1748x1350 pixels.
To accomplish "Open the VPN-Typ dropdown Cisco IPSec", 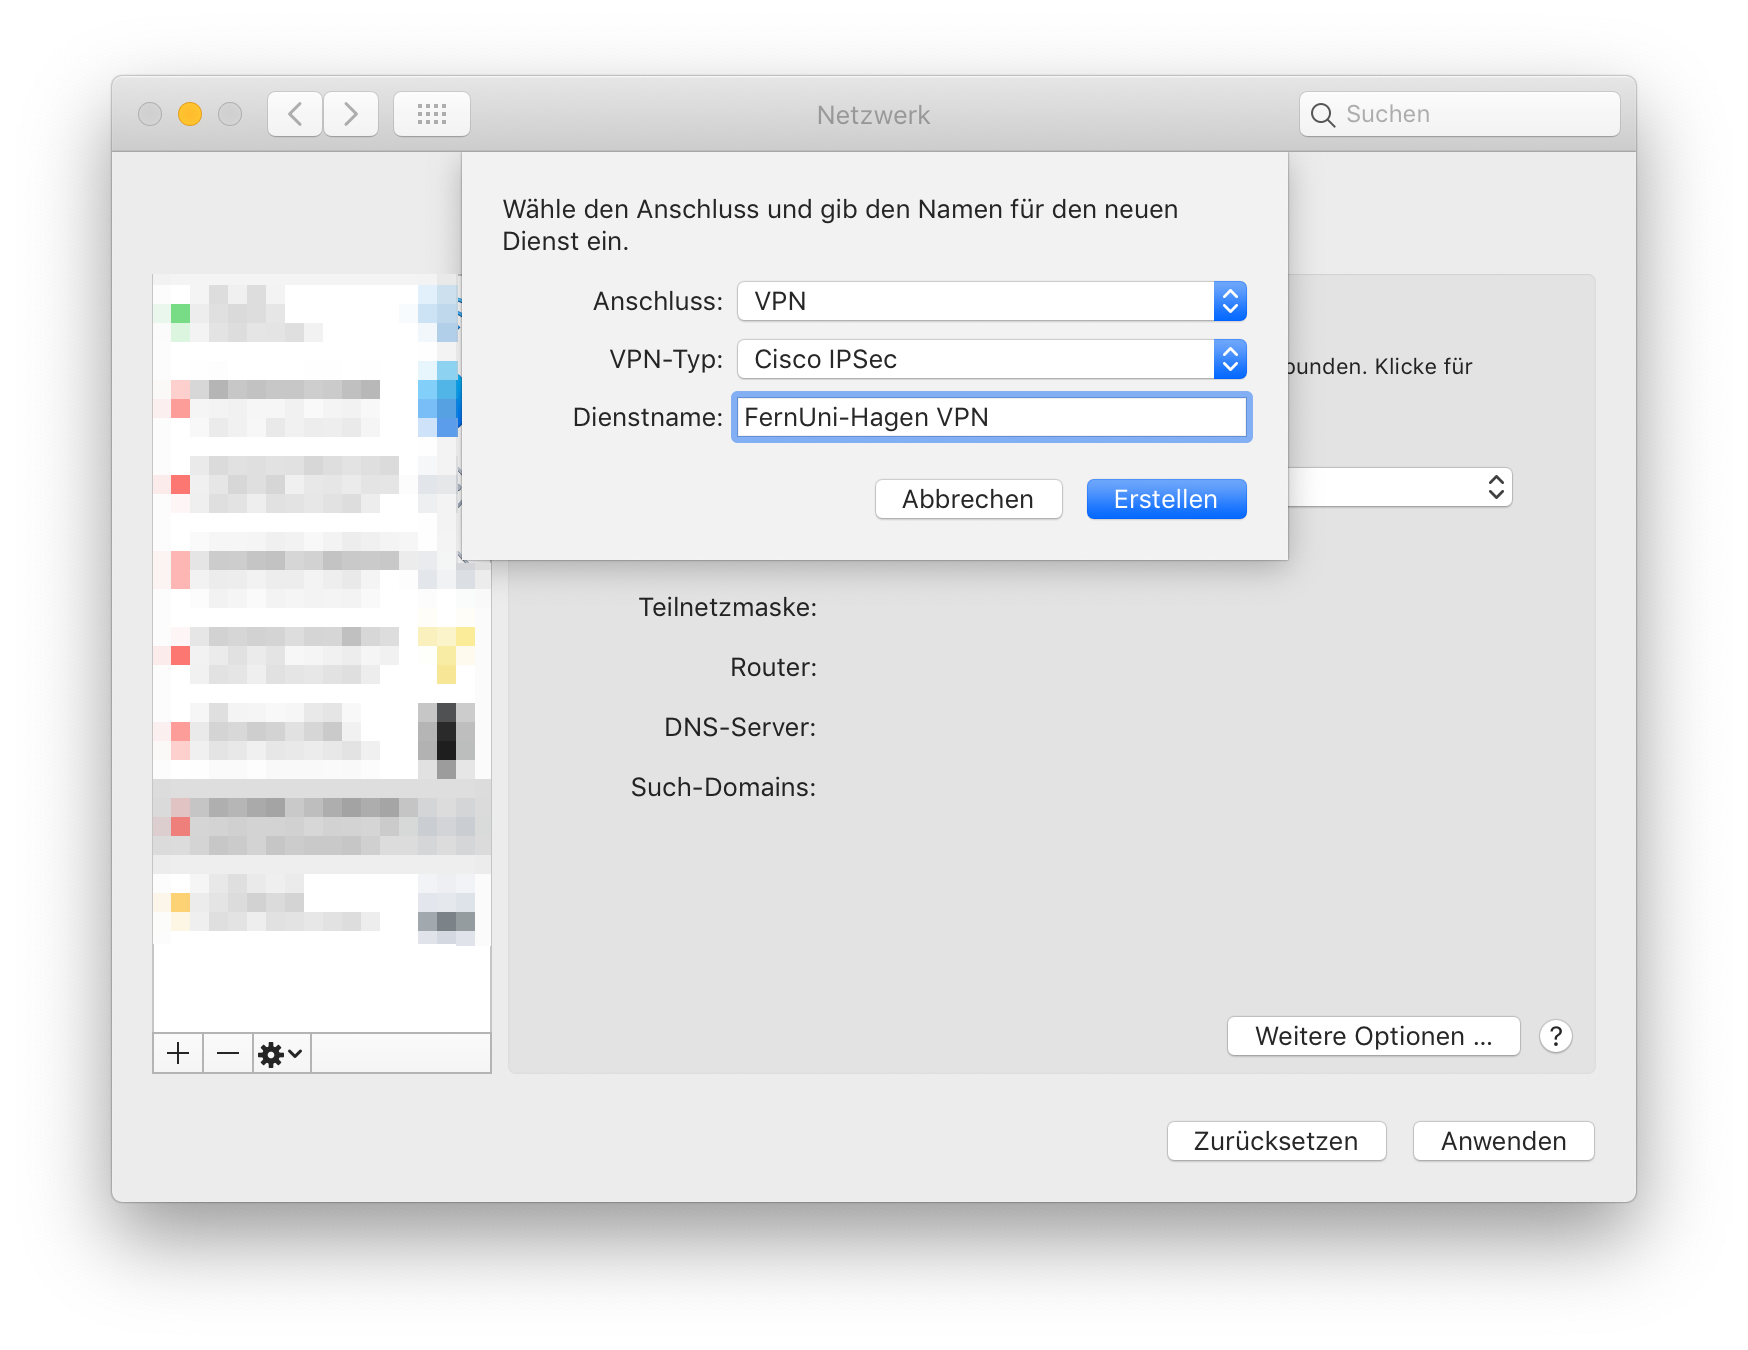I will point(992,359).
